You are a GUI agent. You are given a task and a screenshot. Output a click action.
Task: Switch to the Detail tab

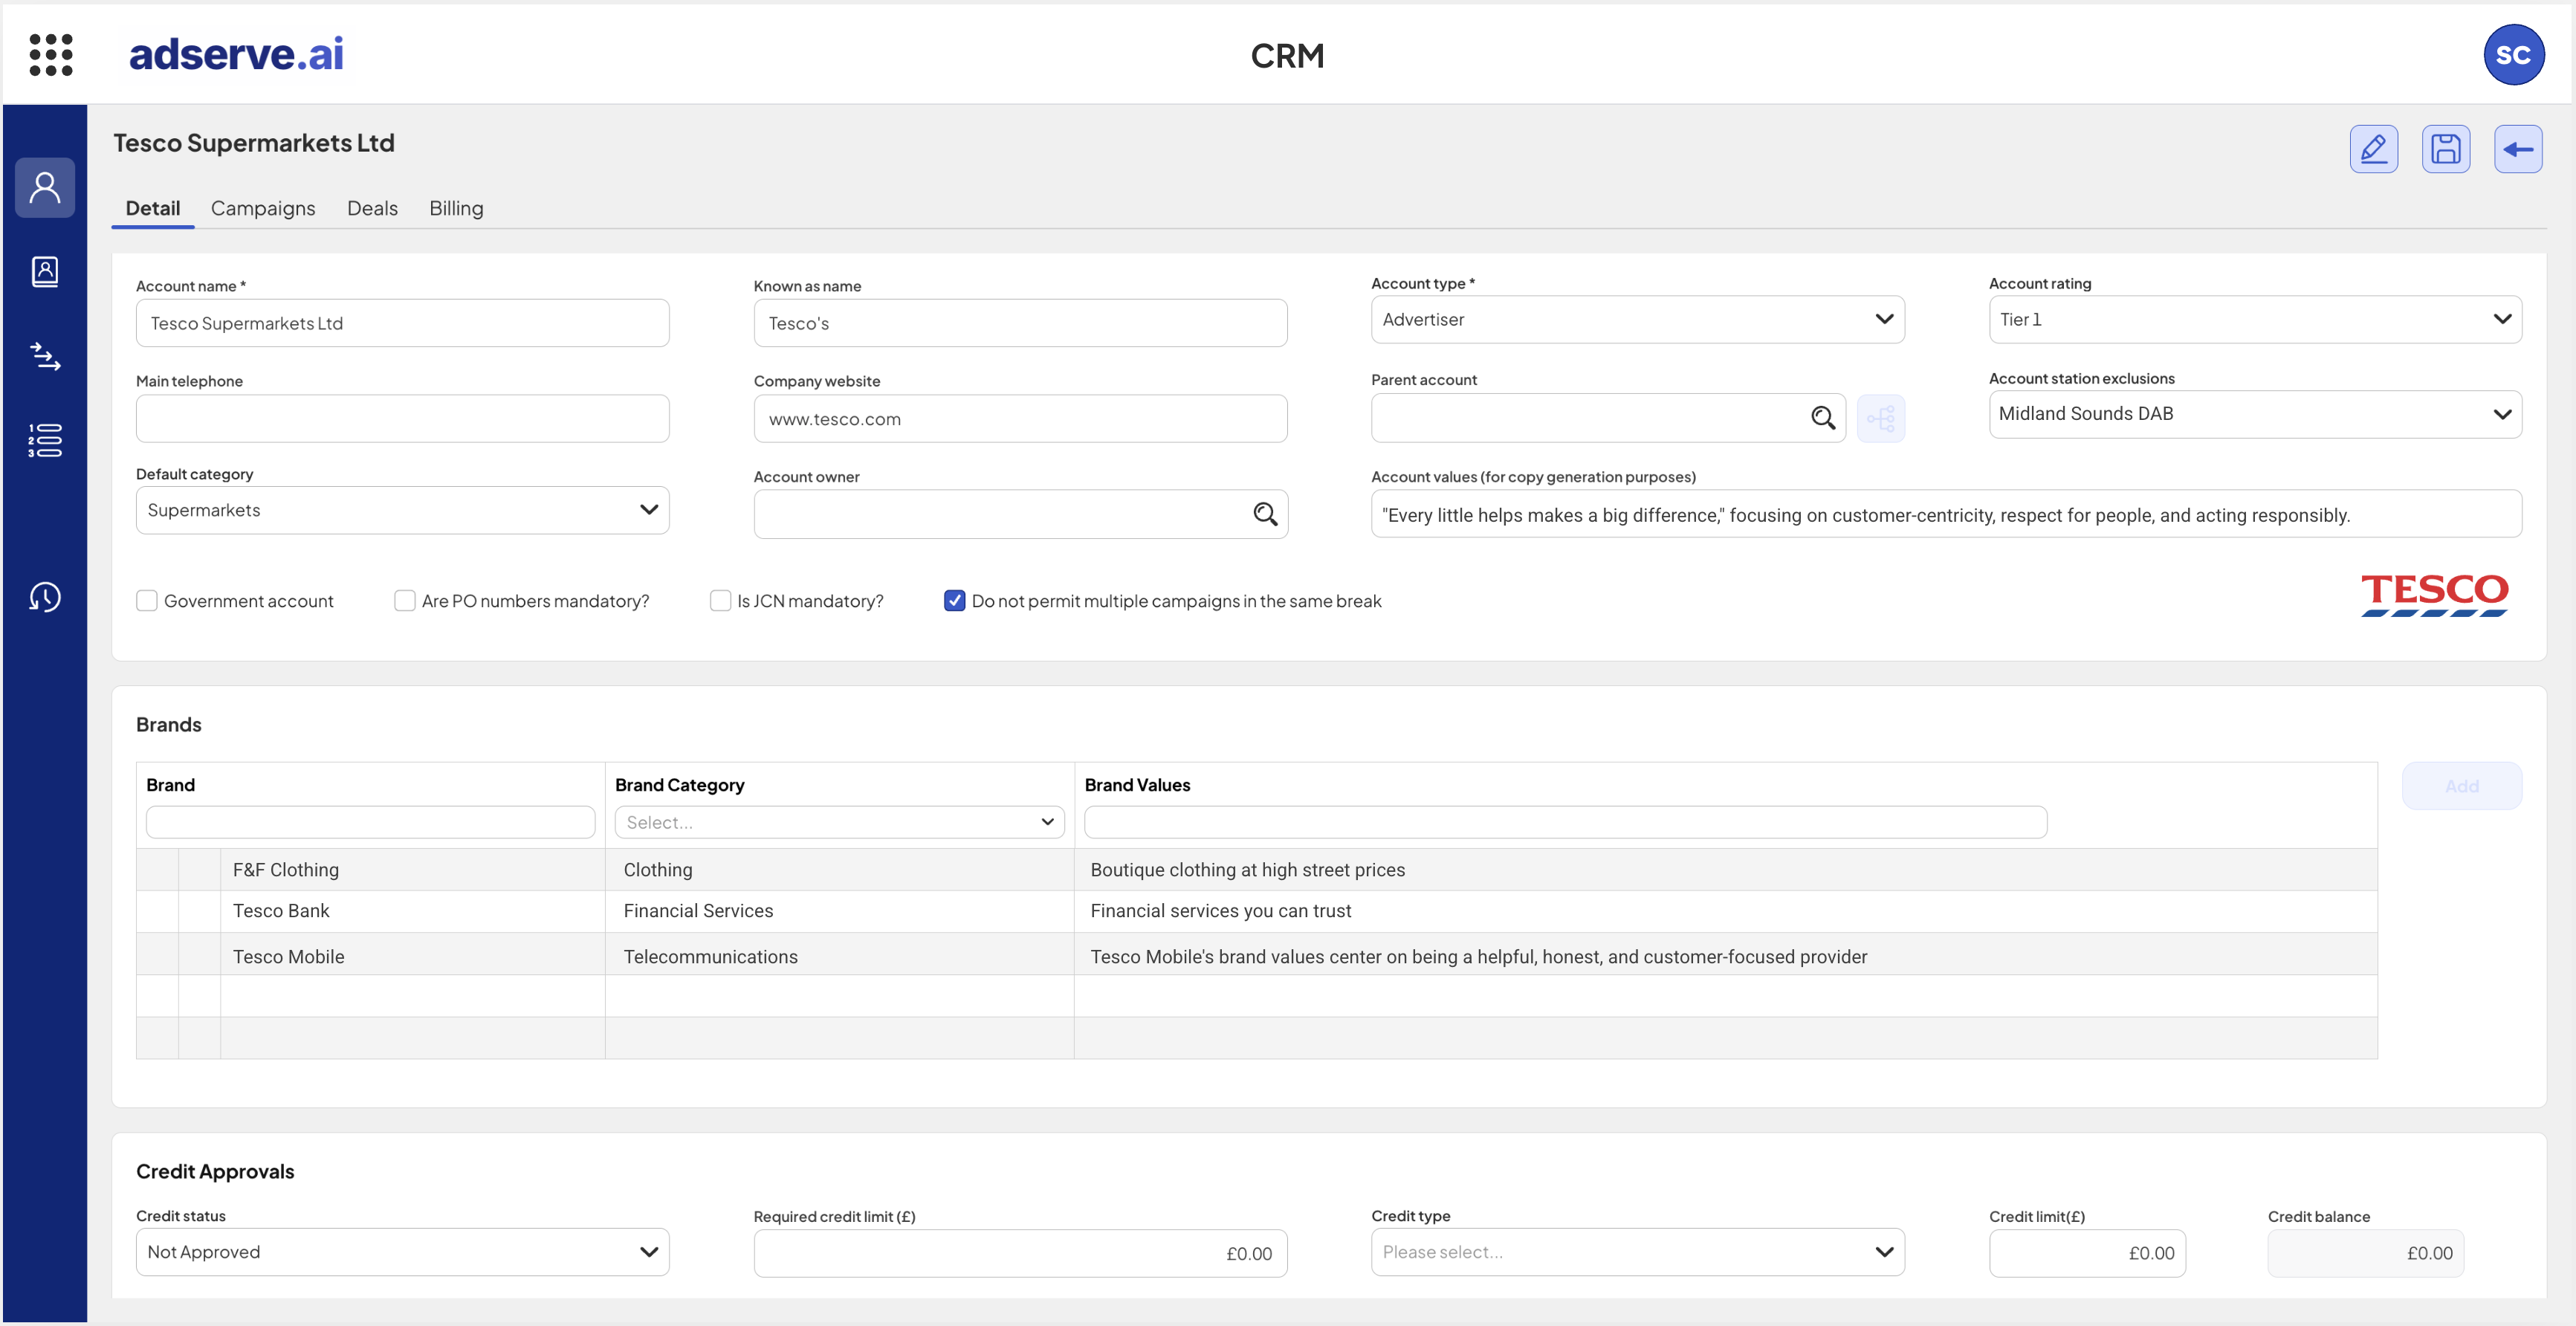tap(153, 208)
